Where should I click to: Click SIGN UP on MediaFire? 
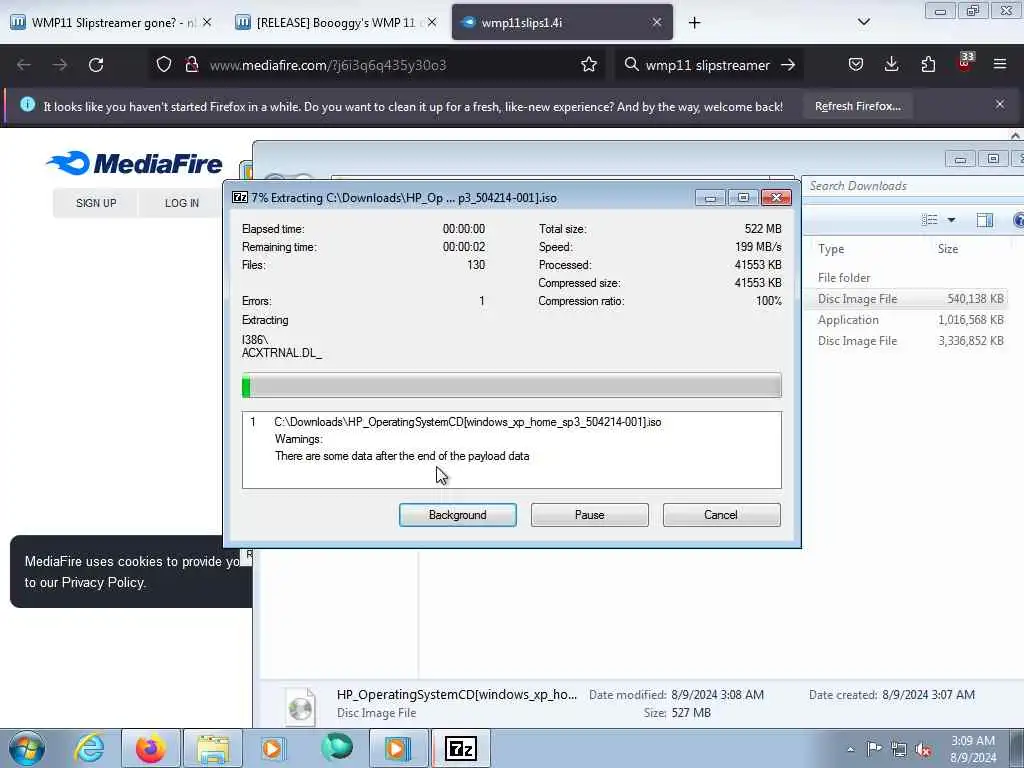[x=96, y=203]
